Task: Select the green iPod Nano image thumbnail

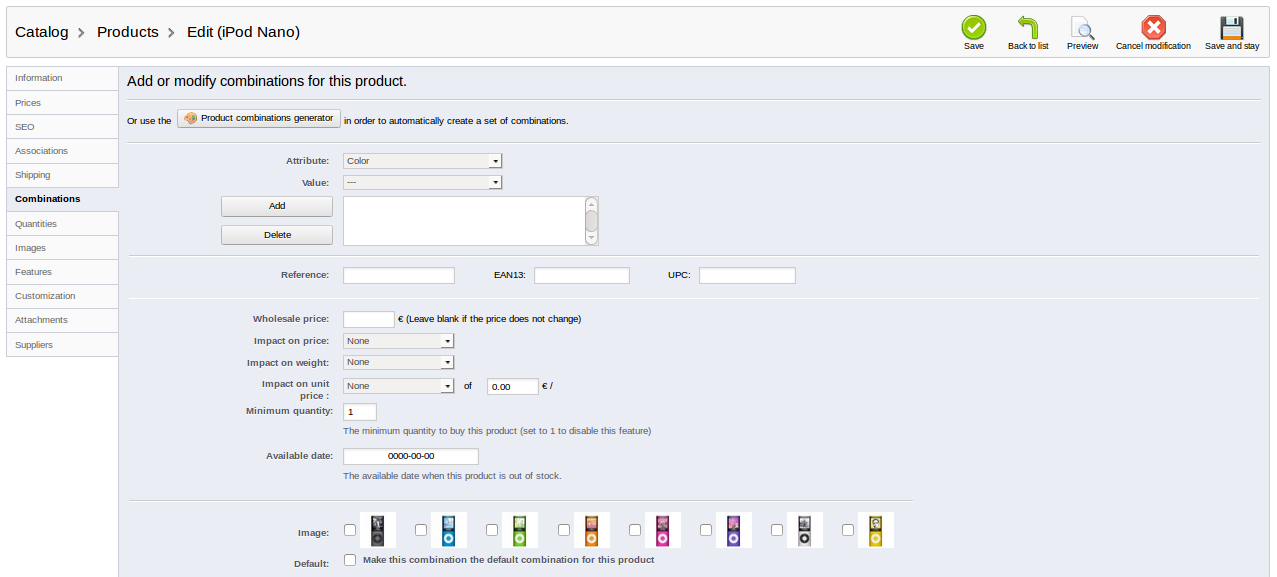Action: (x=520, y=530)
